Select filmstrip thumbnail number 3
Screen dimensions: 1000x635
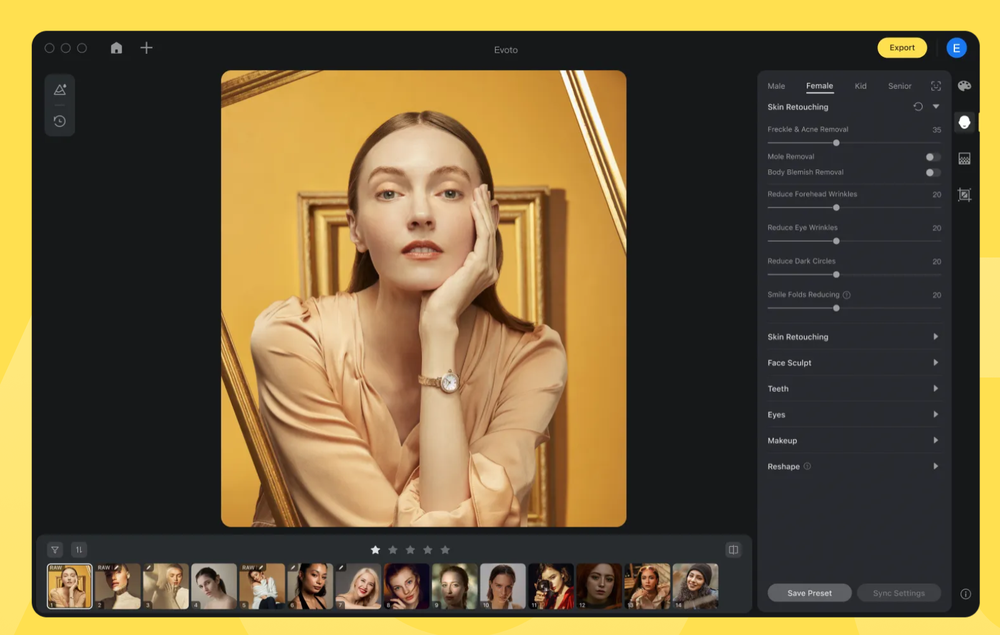click(166, 586)
